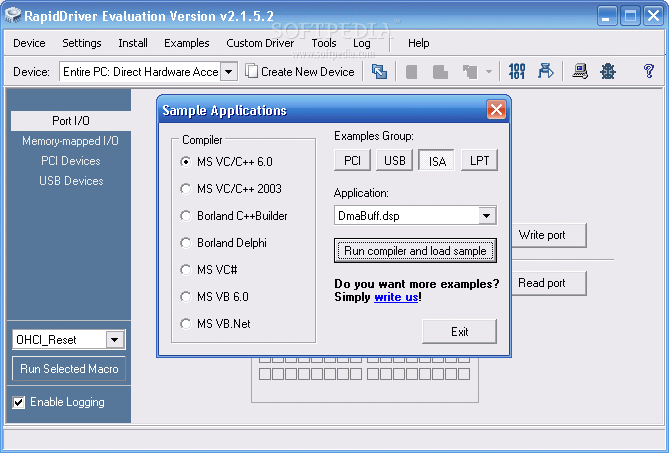Click the OHCI_Reset macro field text
Image resolution: width=669 pixels, height=453 pixels.
[47, 340]
